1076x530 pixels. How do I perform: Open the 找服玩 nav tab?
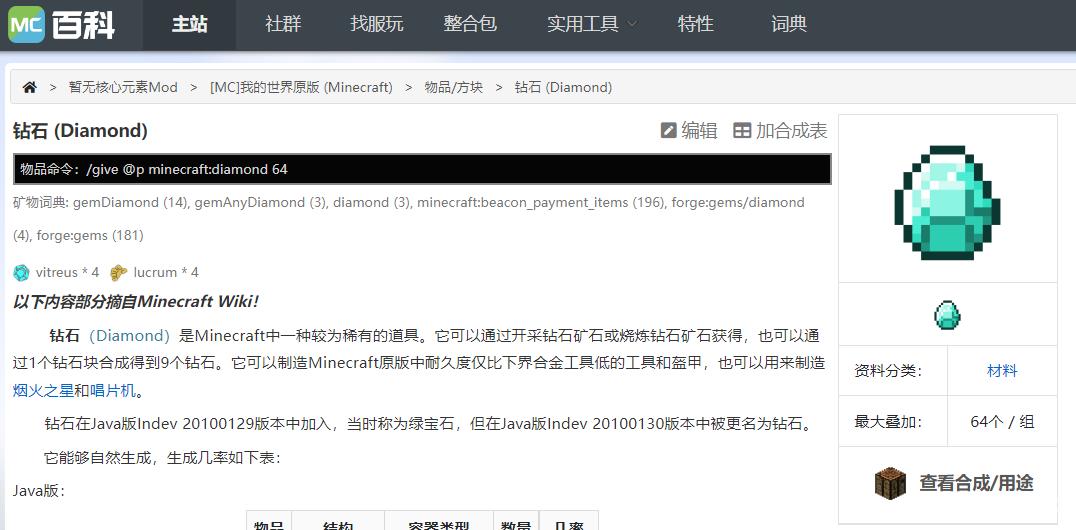[x=376, y=25]
